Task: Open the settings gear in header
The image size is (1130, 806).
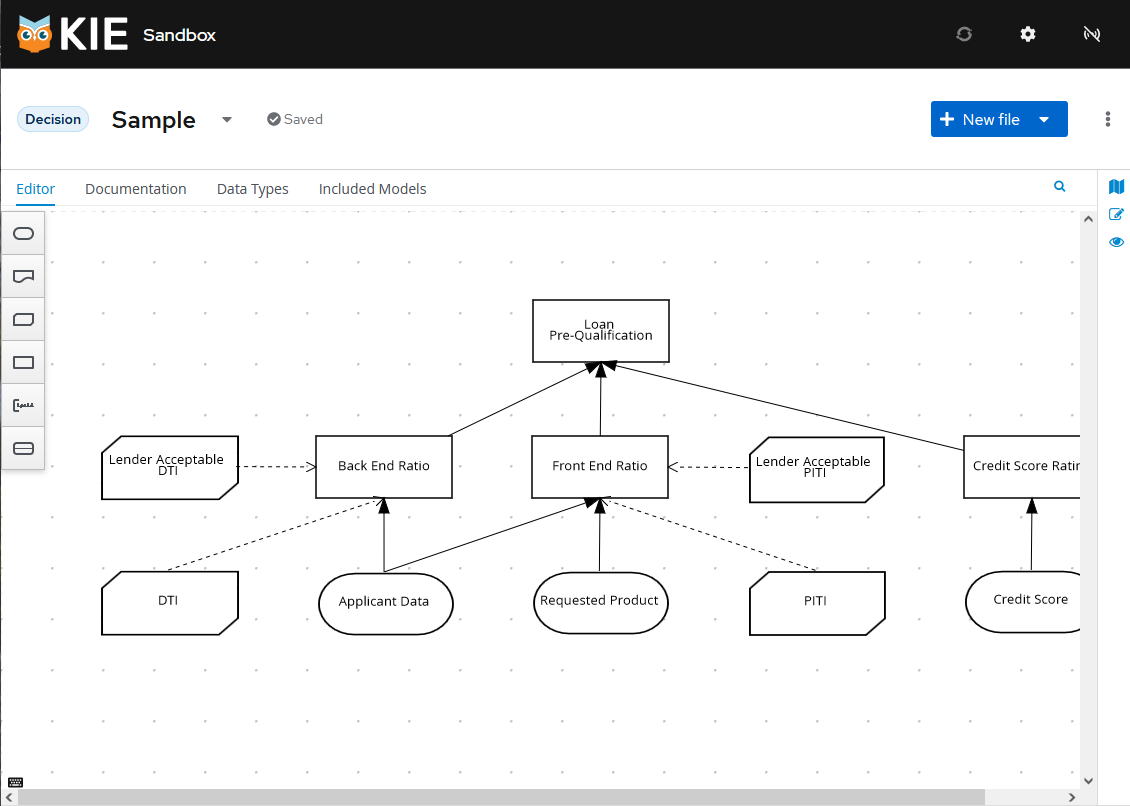Action: click(x=1028, y=34)
